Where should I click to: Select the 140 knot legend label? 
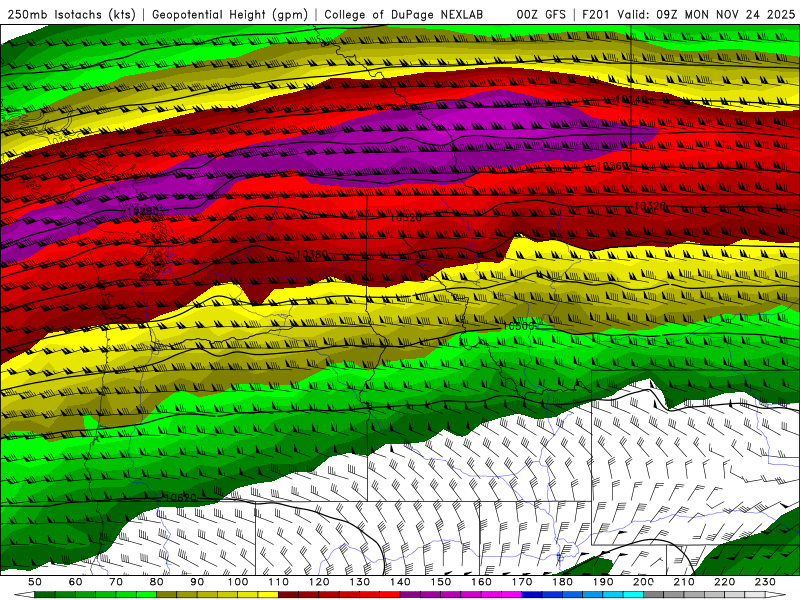tap(401, 582)
